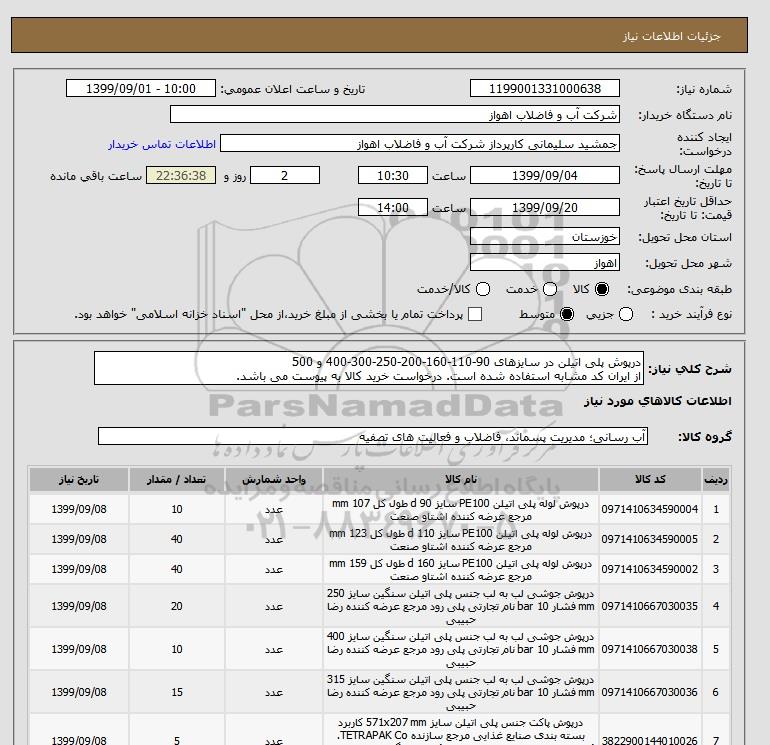This screenshot has width=770, height=745.
Task: Click quantity 5 in row 7
Action: point(177,740)
